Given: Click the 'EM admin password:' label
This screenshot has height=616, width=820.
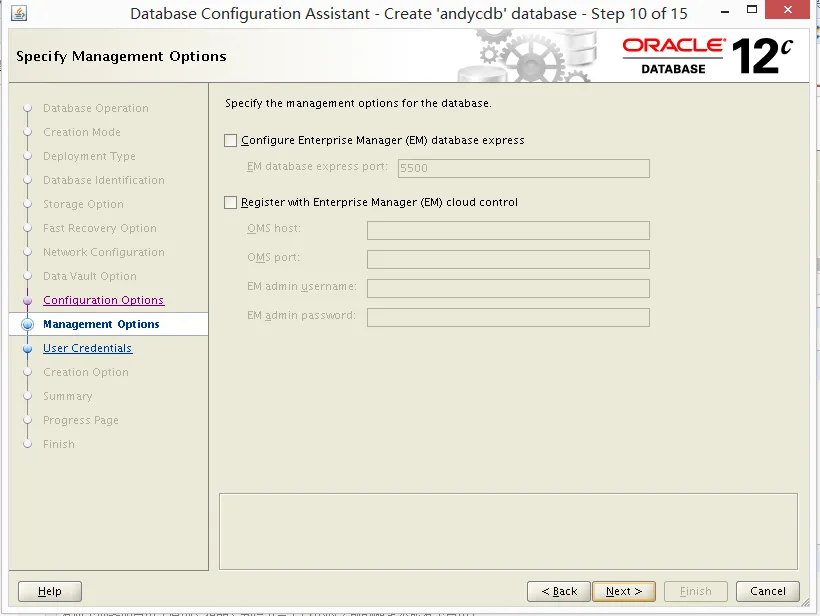Looking at the screenshot, I should click(301, 315).
